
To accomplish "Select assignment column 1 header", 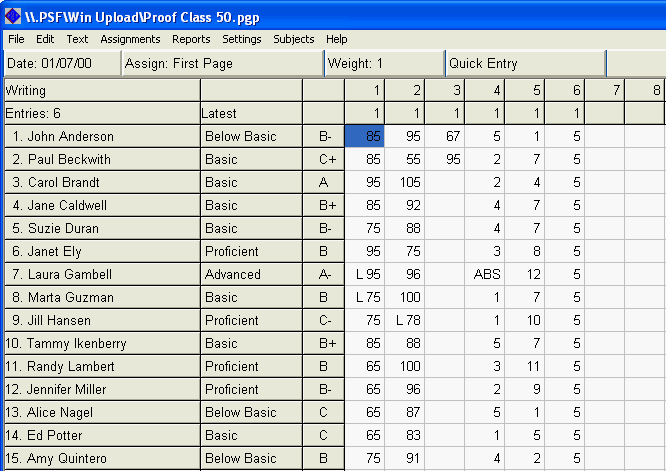I will (365, 90).
